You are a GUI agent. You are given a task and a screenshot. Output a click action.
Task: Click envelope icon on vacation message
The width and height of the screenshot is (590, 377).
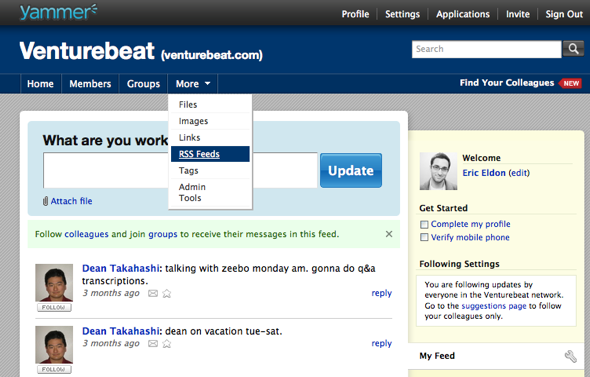pos(153,344)
